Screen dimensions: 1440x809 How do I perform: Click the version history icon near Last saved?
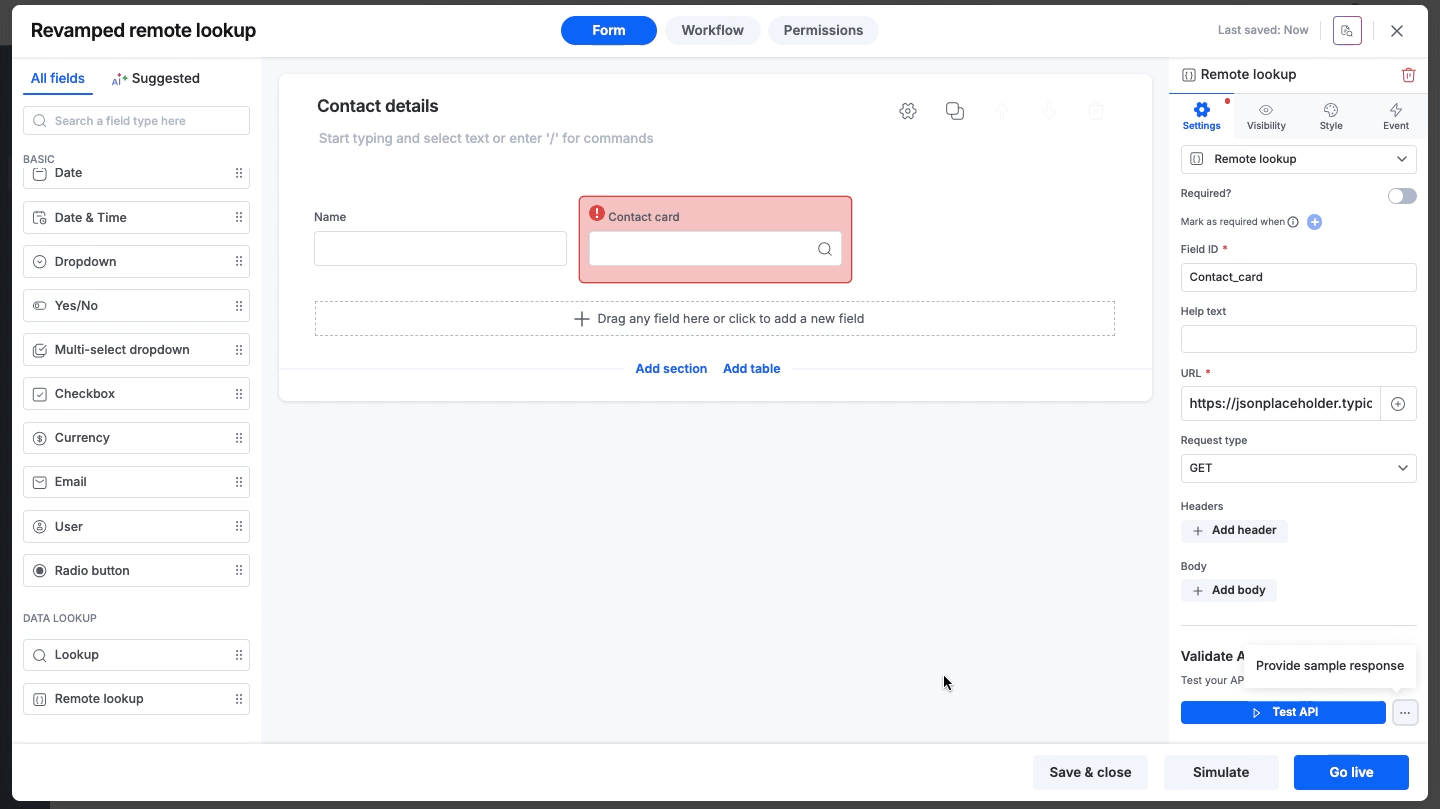pyautogui.click(x=1347, y=31)
